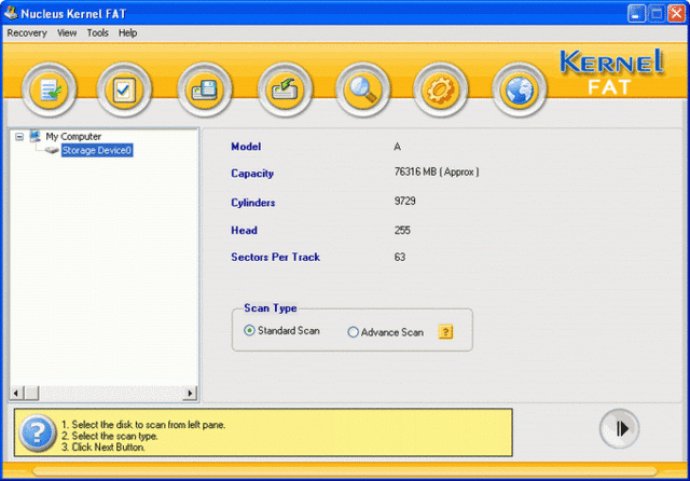This screenshot has height=481, width=690.
Task: Click the Sectors Per Track label
Action: pyautogui.click(x=275, y=257)
